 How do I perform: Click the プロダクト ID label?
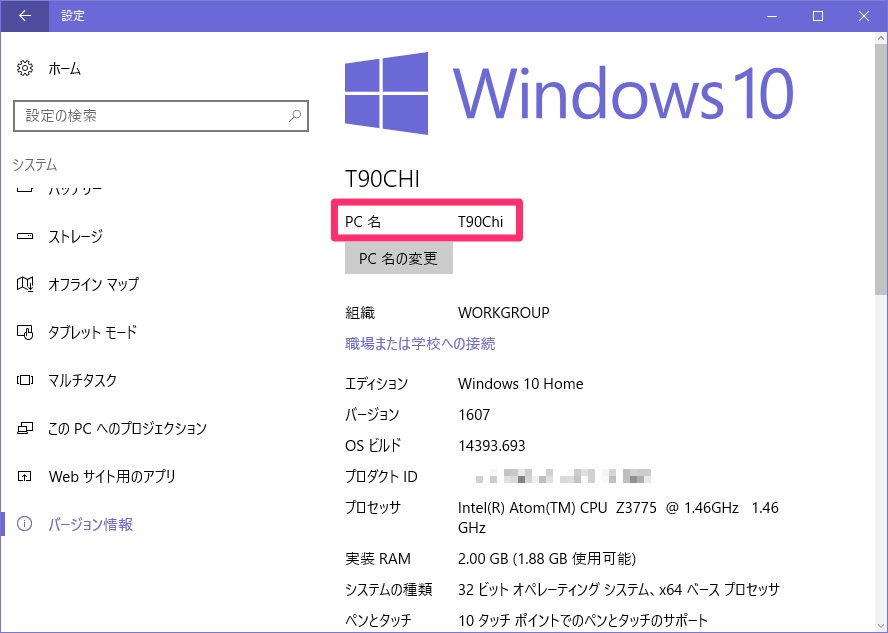click(x=381, y=477)
